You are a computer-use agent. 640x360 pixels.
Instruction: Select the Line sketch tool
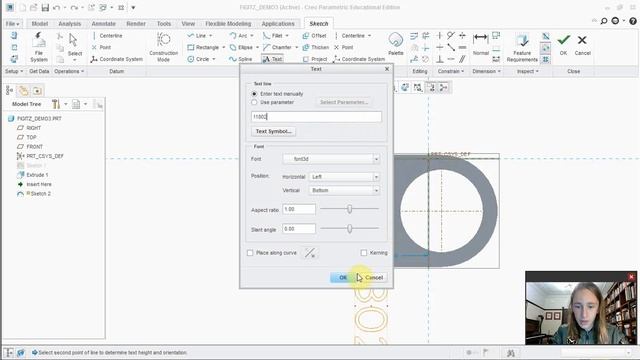click(197, 36)
